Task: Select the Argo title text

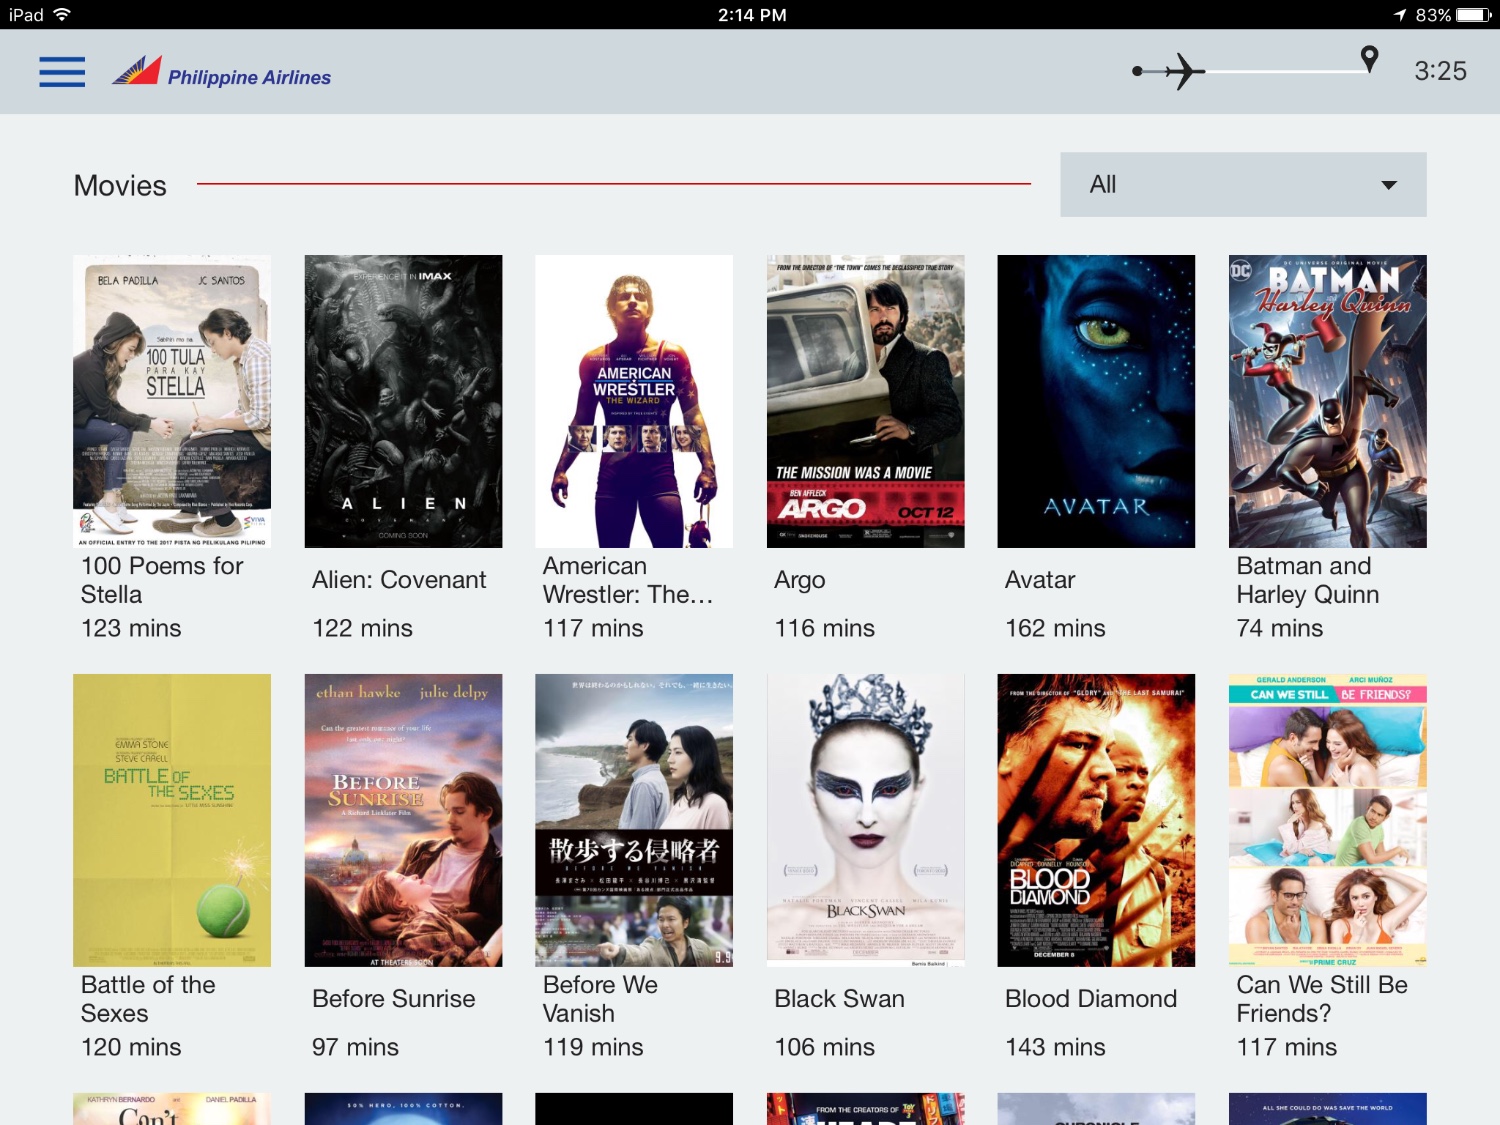Action: 800,581
